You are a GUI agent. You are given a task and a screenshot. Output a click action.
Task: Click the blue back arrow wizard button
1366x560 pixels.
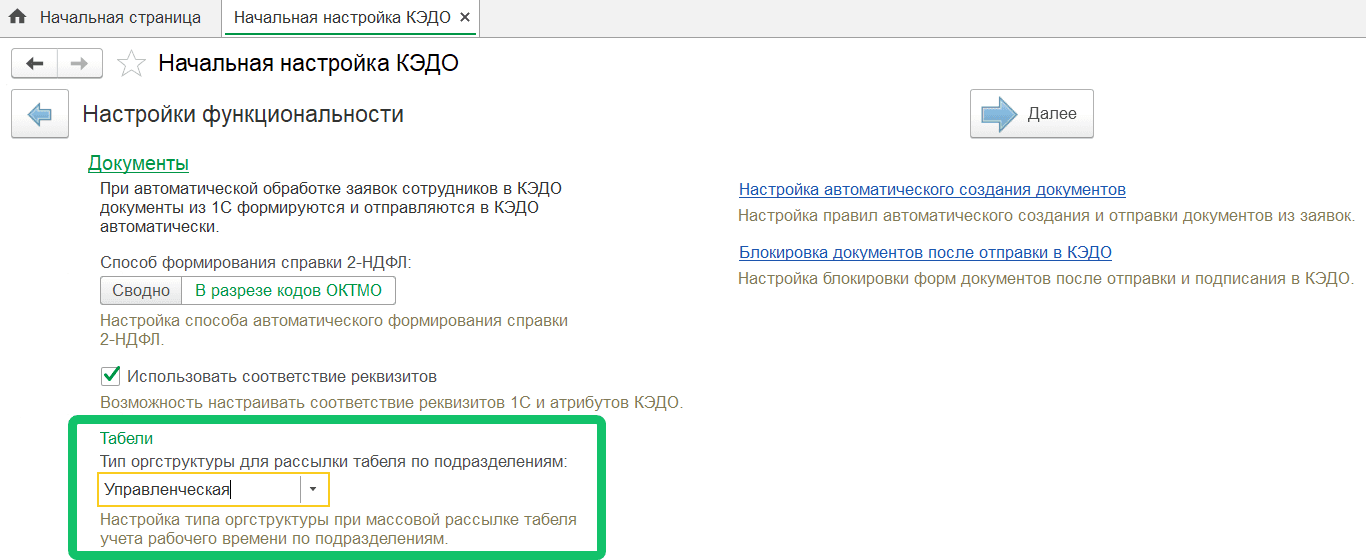coord(40,114)
